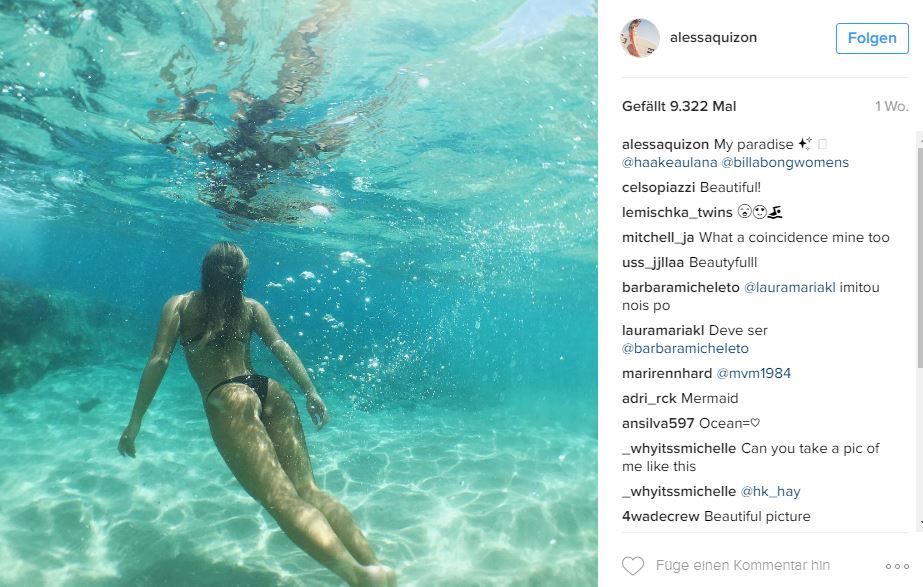Open mitchell_ja commenter profile

pos(658,237)
